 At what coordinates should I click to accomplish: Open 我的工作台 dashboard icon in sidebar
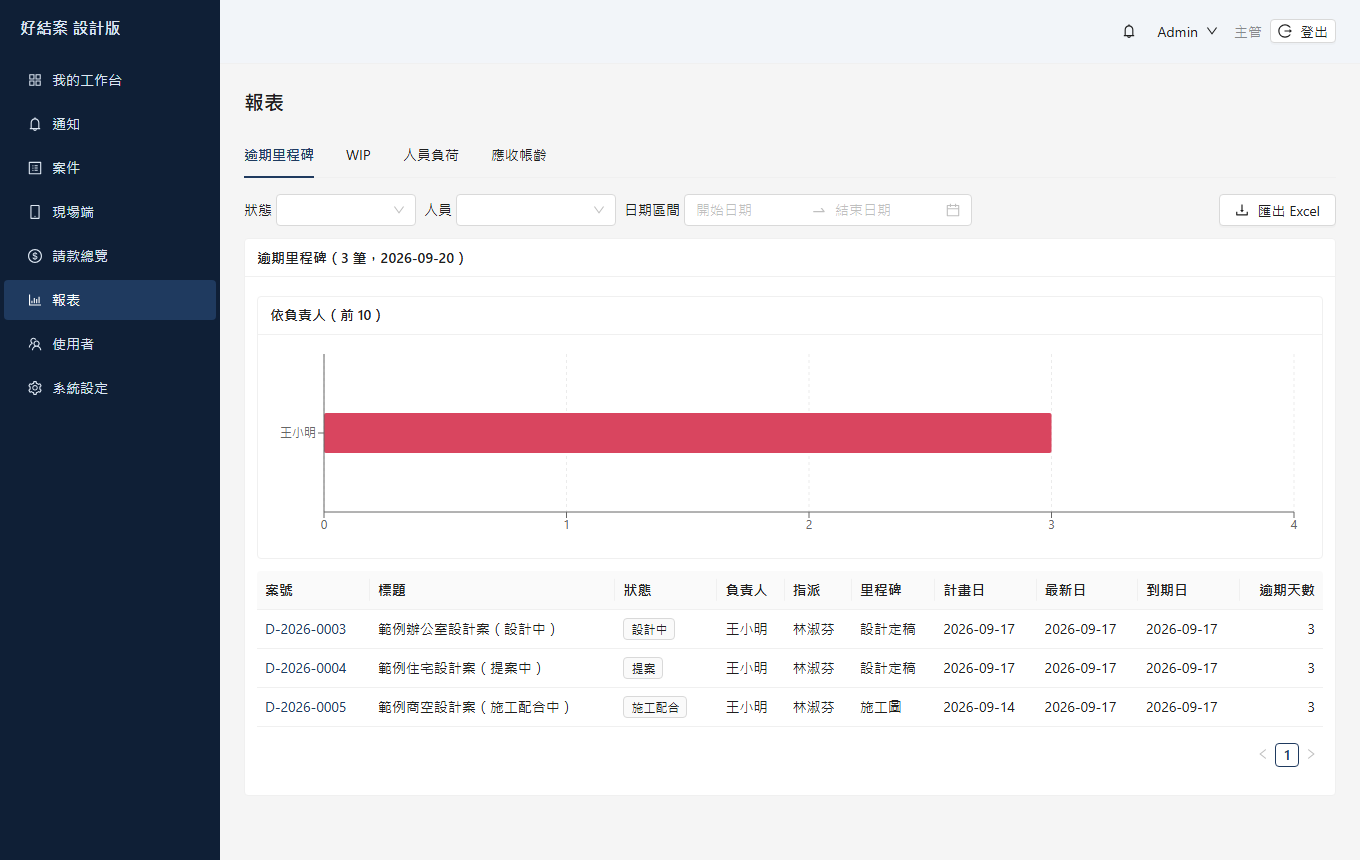(x=35, y=80)
